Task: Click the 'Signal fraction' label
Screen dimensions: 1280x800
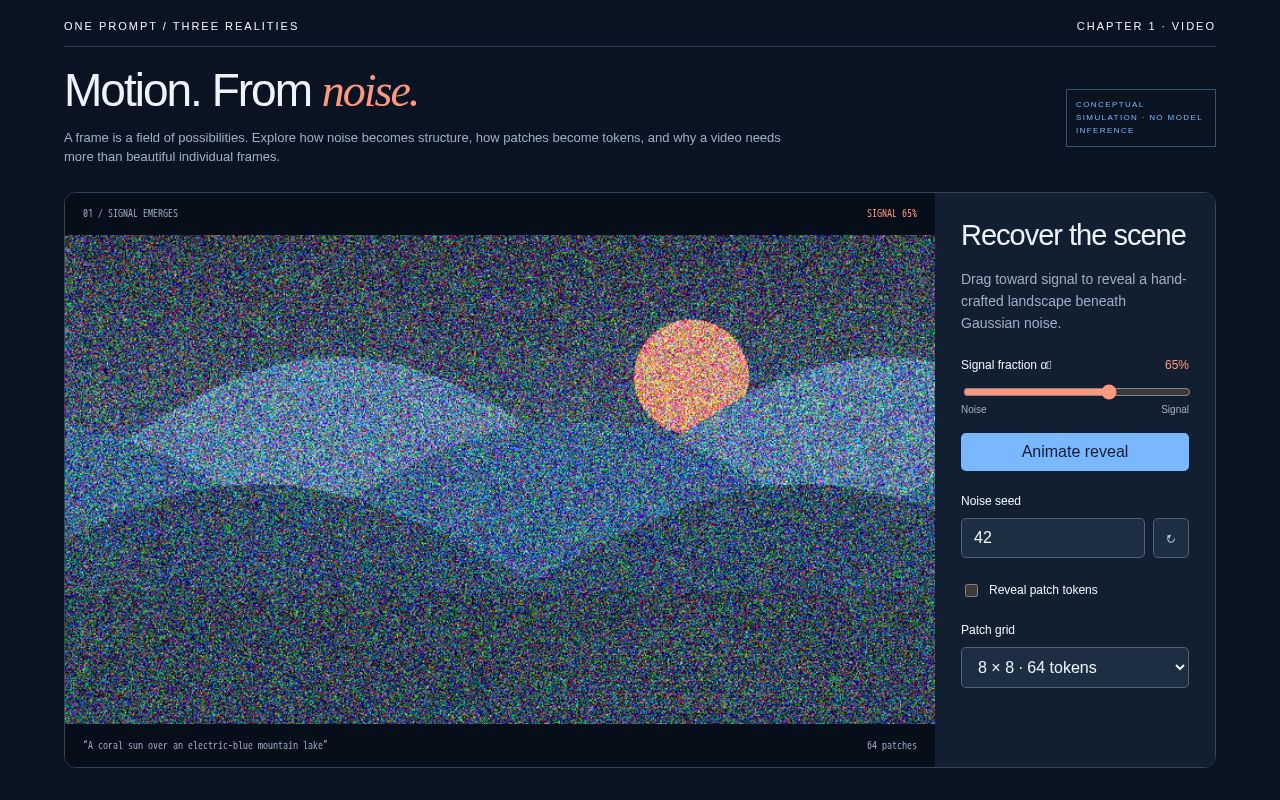Action: click(1006, 365)
